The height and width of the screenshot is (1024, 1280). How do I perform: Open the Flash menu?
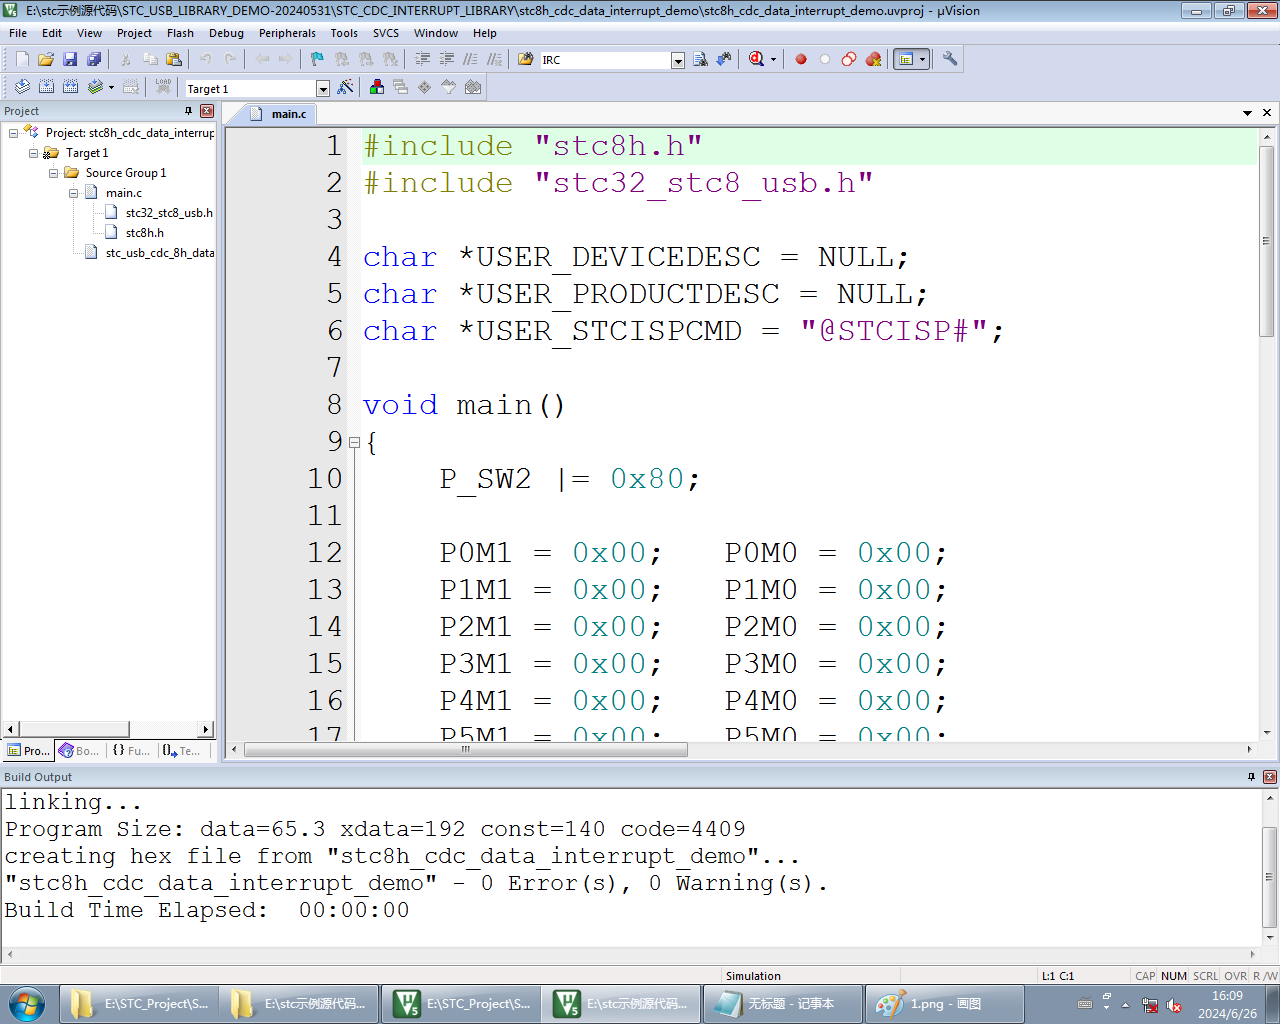click(x=180, y=33)
